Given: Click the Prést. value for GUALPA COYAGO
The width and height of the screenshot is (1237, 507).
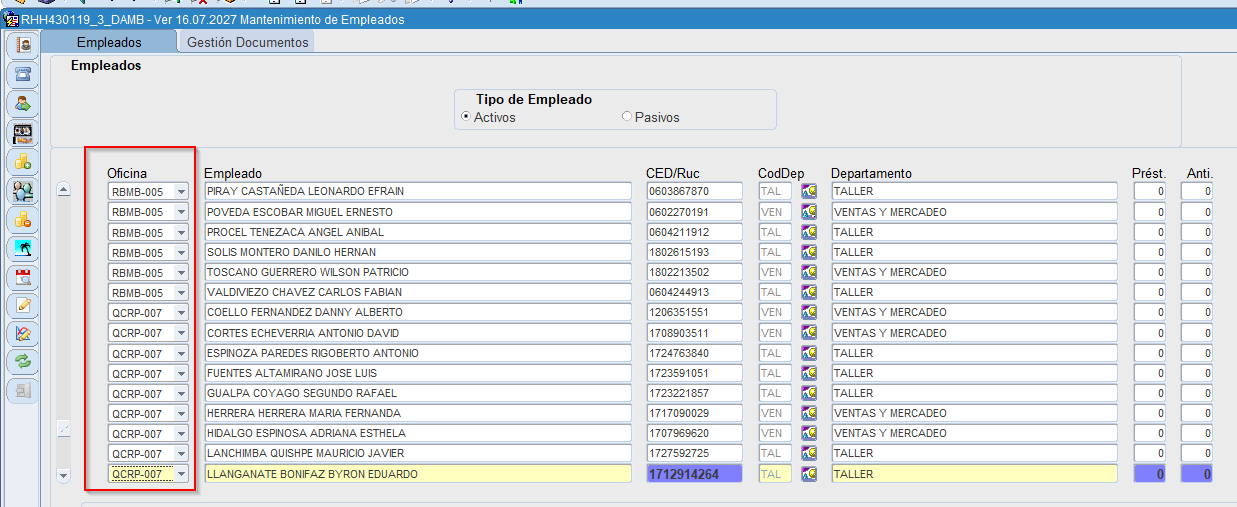Looking at the screenshot, I should (x=1150, y=393).
